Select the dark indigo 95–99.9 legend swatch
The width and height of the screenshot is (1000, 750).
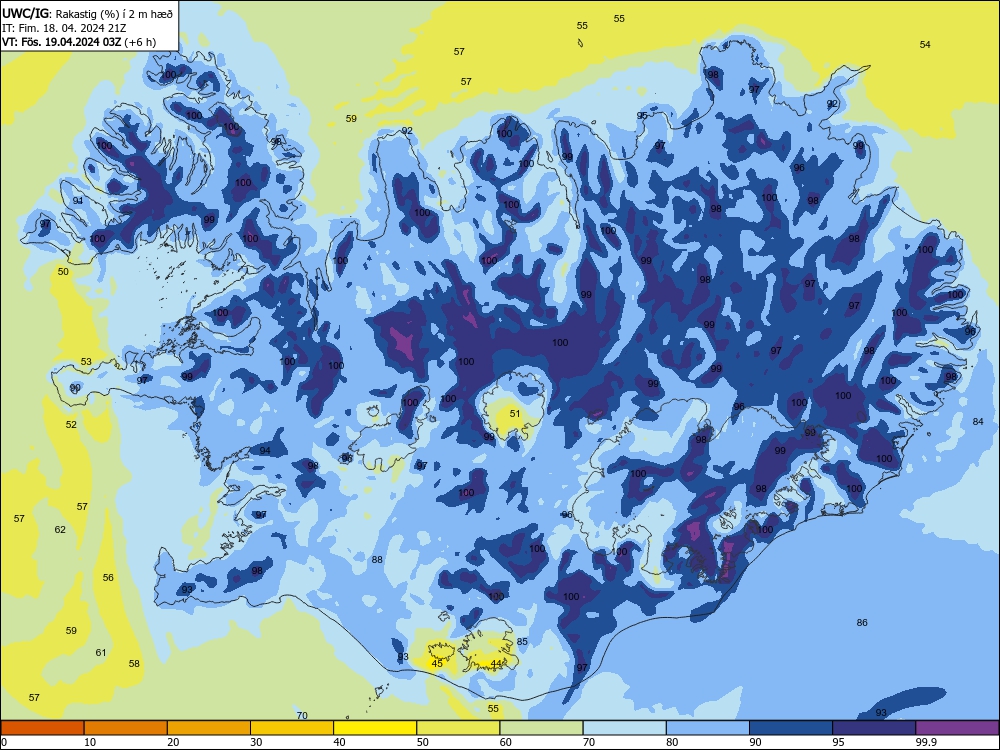click(x=874, y=728)
